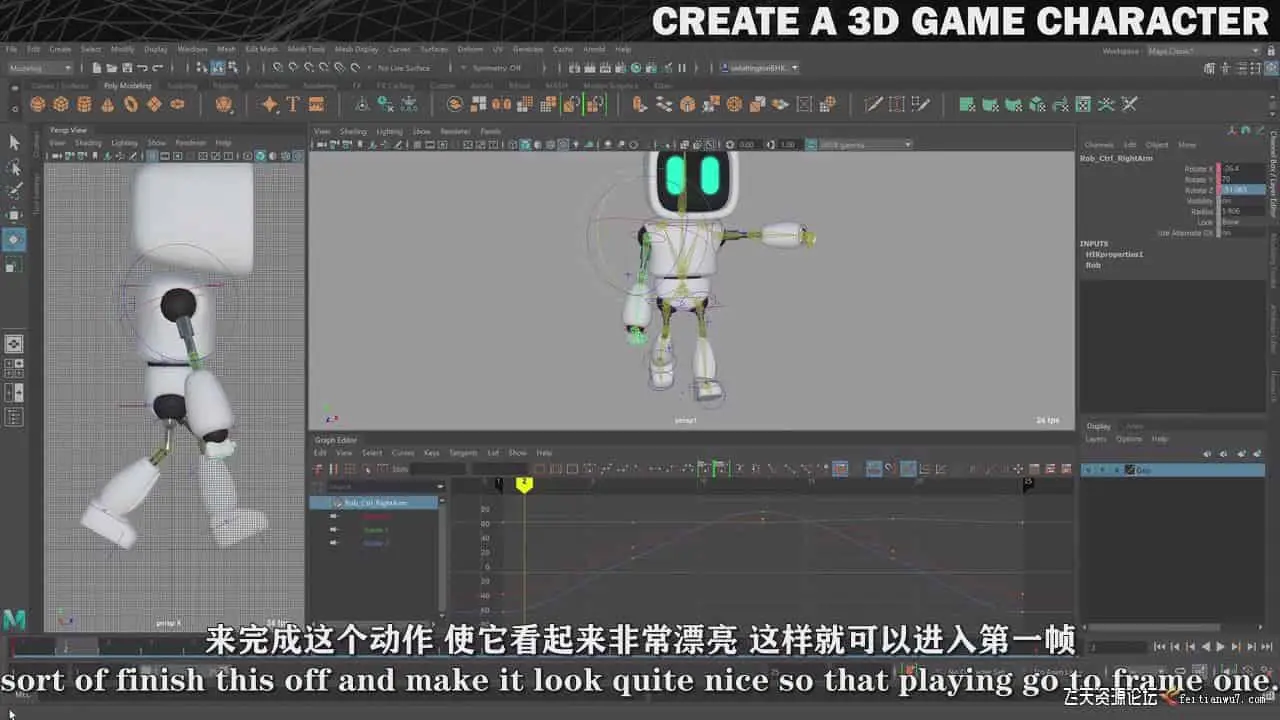Select the polygon sphere shelf icon

point(38,104)
